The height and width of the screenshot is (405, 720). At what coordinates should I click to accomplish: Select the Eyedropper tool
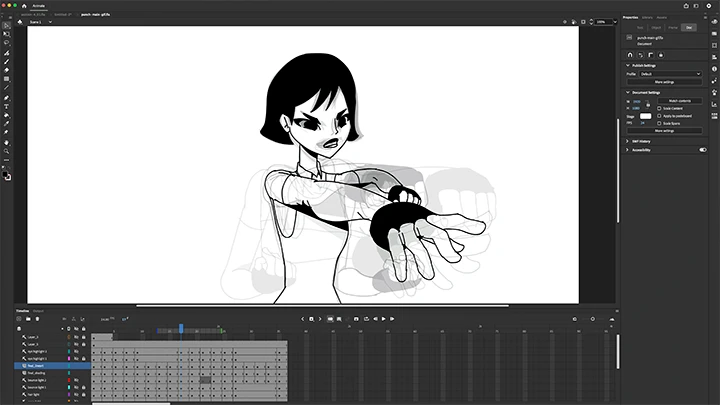(x=6, y=124)
